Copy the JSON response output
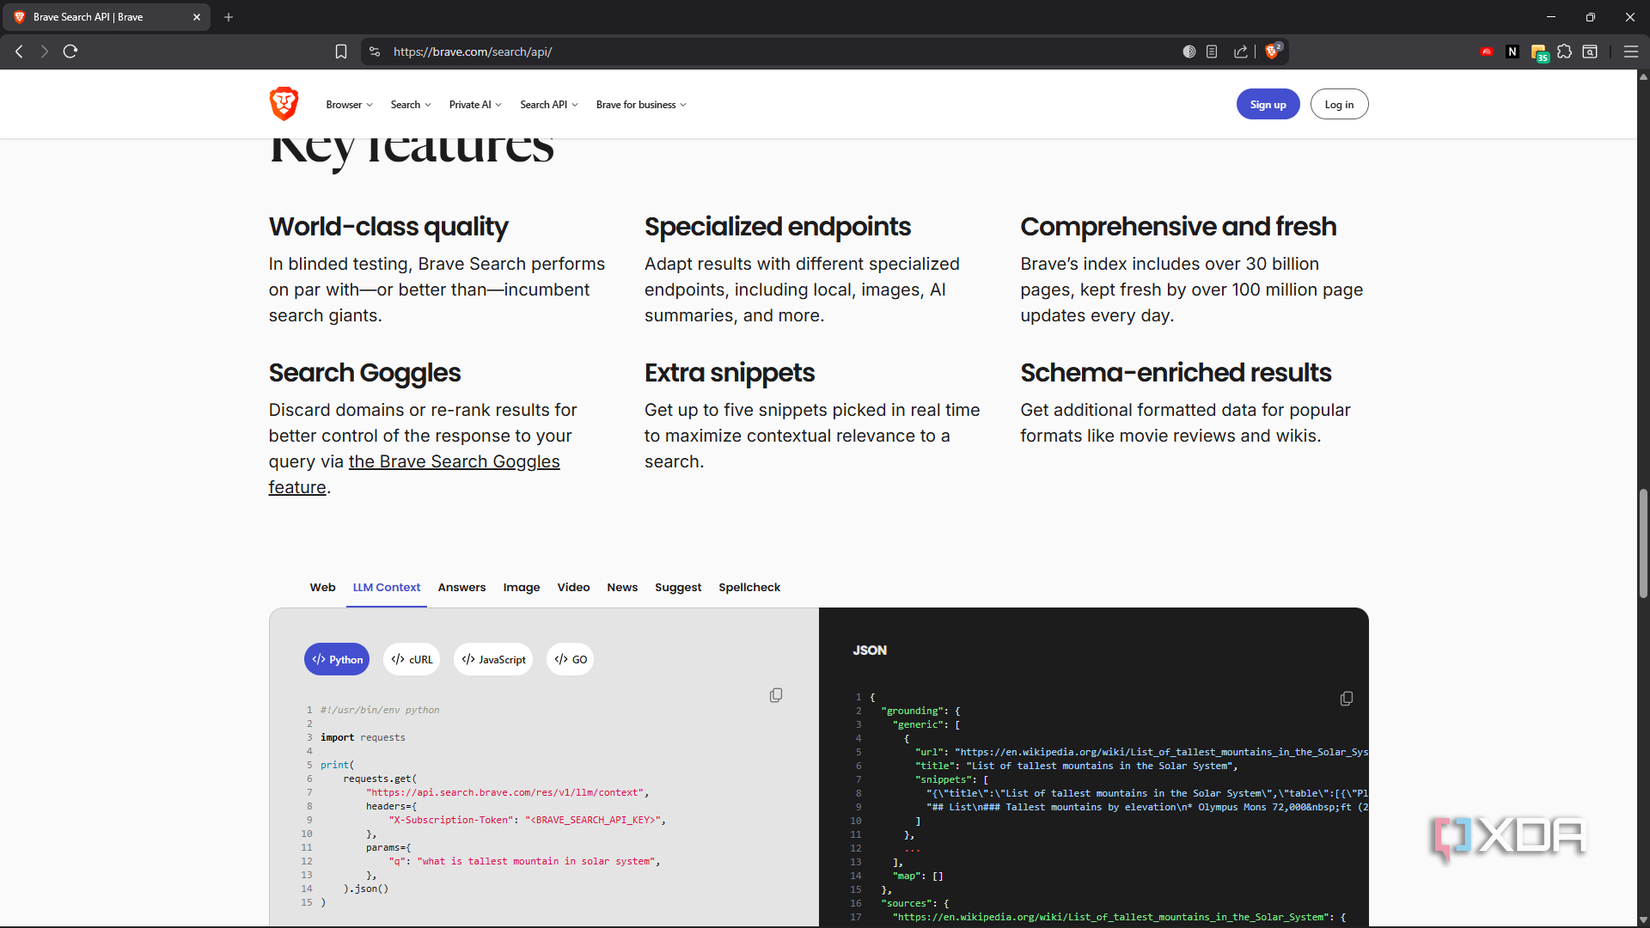The width and height of the screenshot is (1650, 928). pyautogui.click(x=1346, y=698)
